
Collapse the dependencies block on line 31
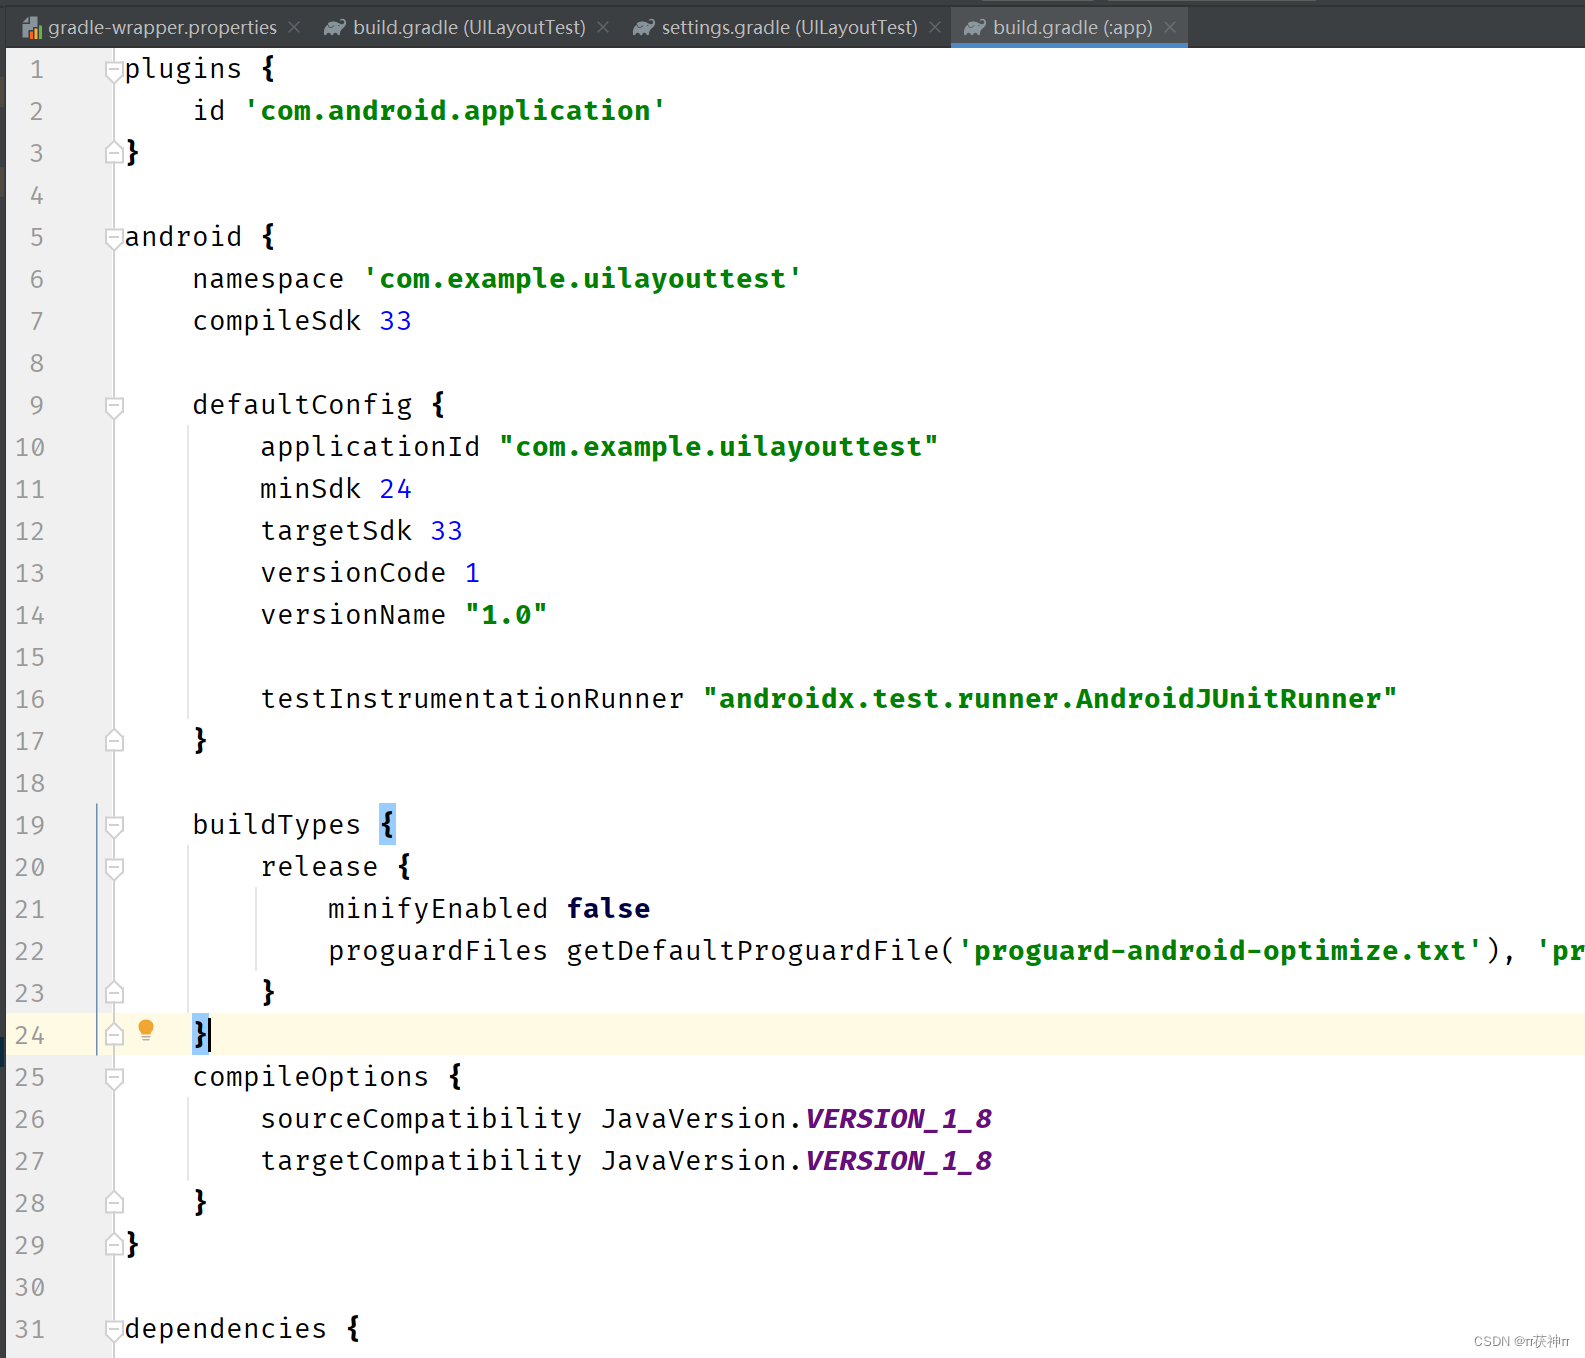114,1330
